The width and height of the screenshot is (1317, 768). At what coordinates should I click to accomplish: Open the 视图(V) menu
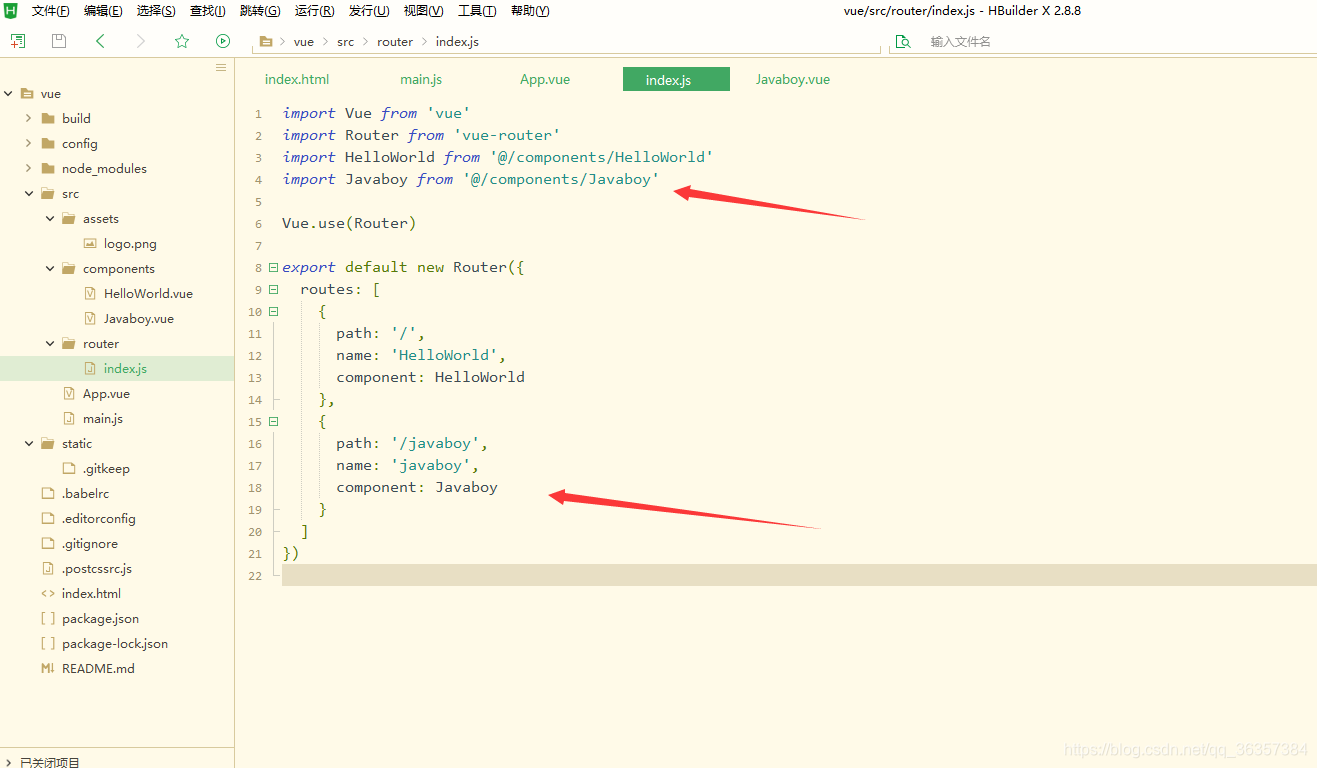pos(423,11)
